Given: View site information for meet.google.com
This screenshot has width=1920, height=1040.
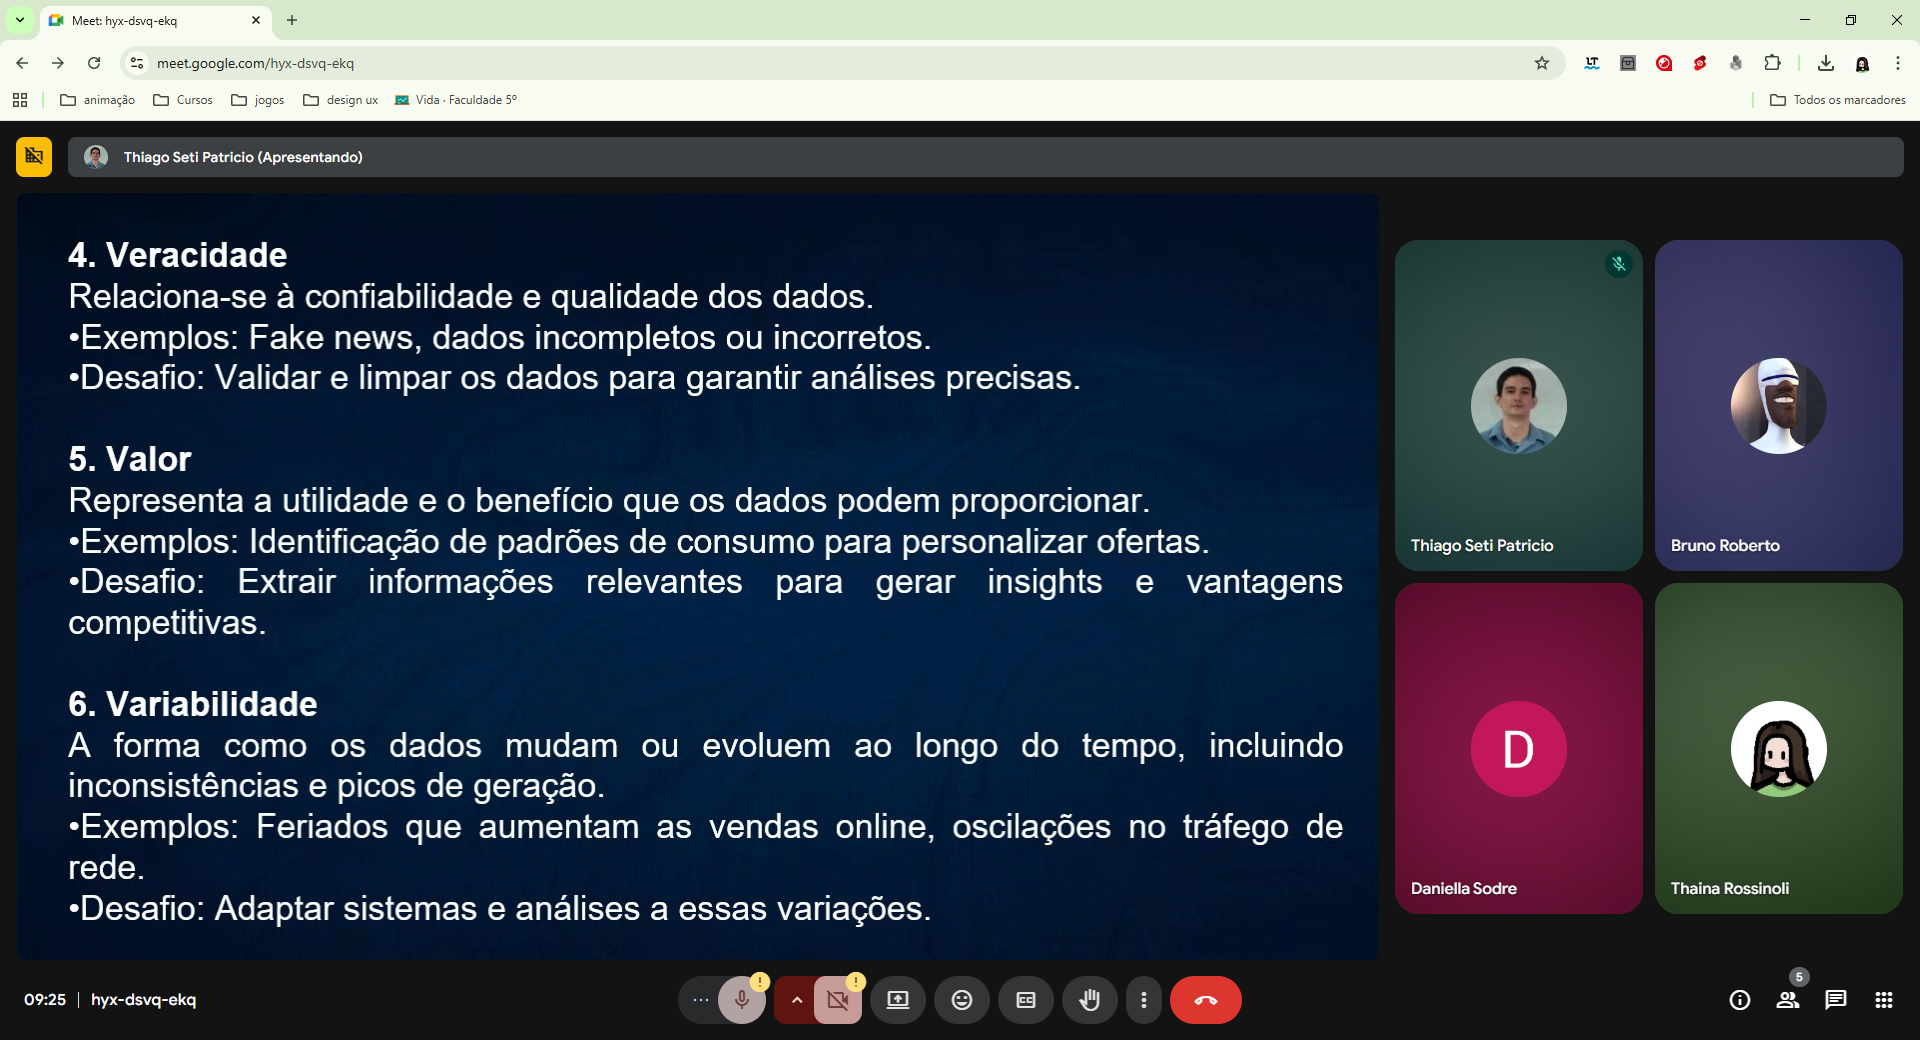Looking at the screenshot, I should [137, 63].
